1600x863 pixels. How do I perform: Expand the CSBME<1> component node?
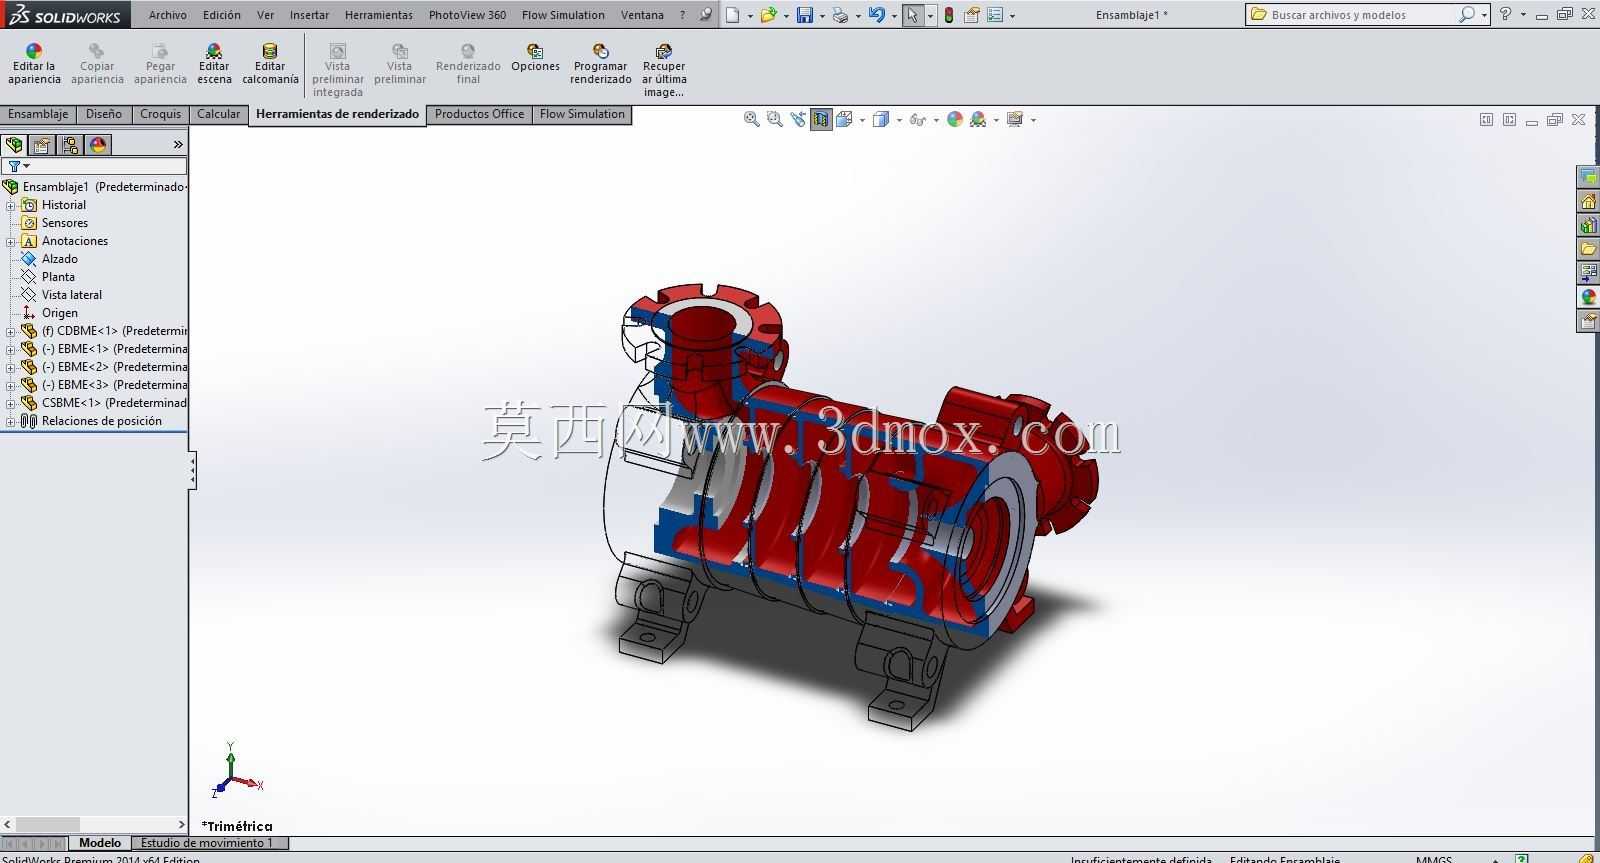pos(10,403)
